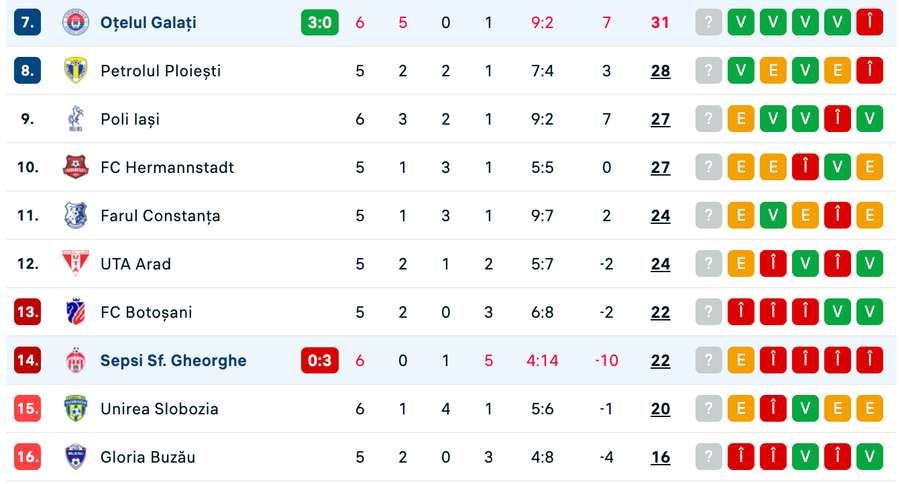Click the Poli Iași club crest

[75, 119]
